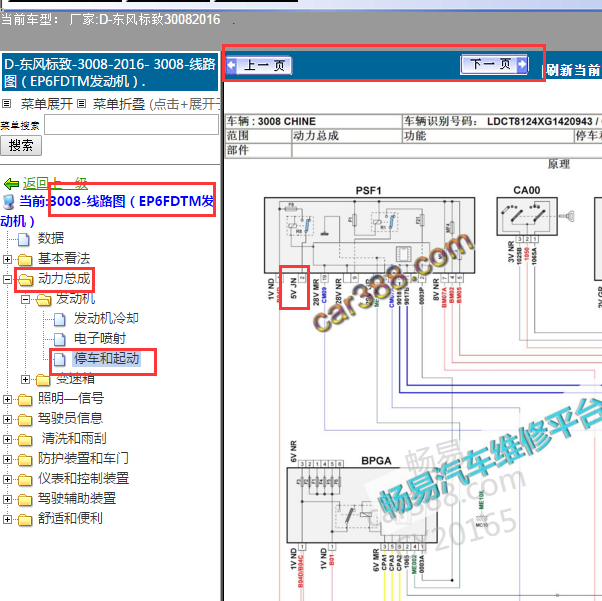Select 停车和起动 diagram page
602x601 pixels.
click(106, 358)
